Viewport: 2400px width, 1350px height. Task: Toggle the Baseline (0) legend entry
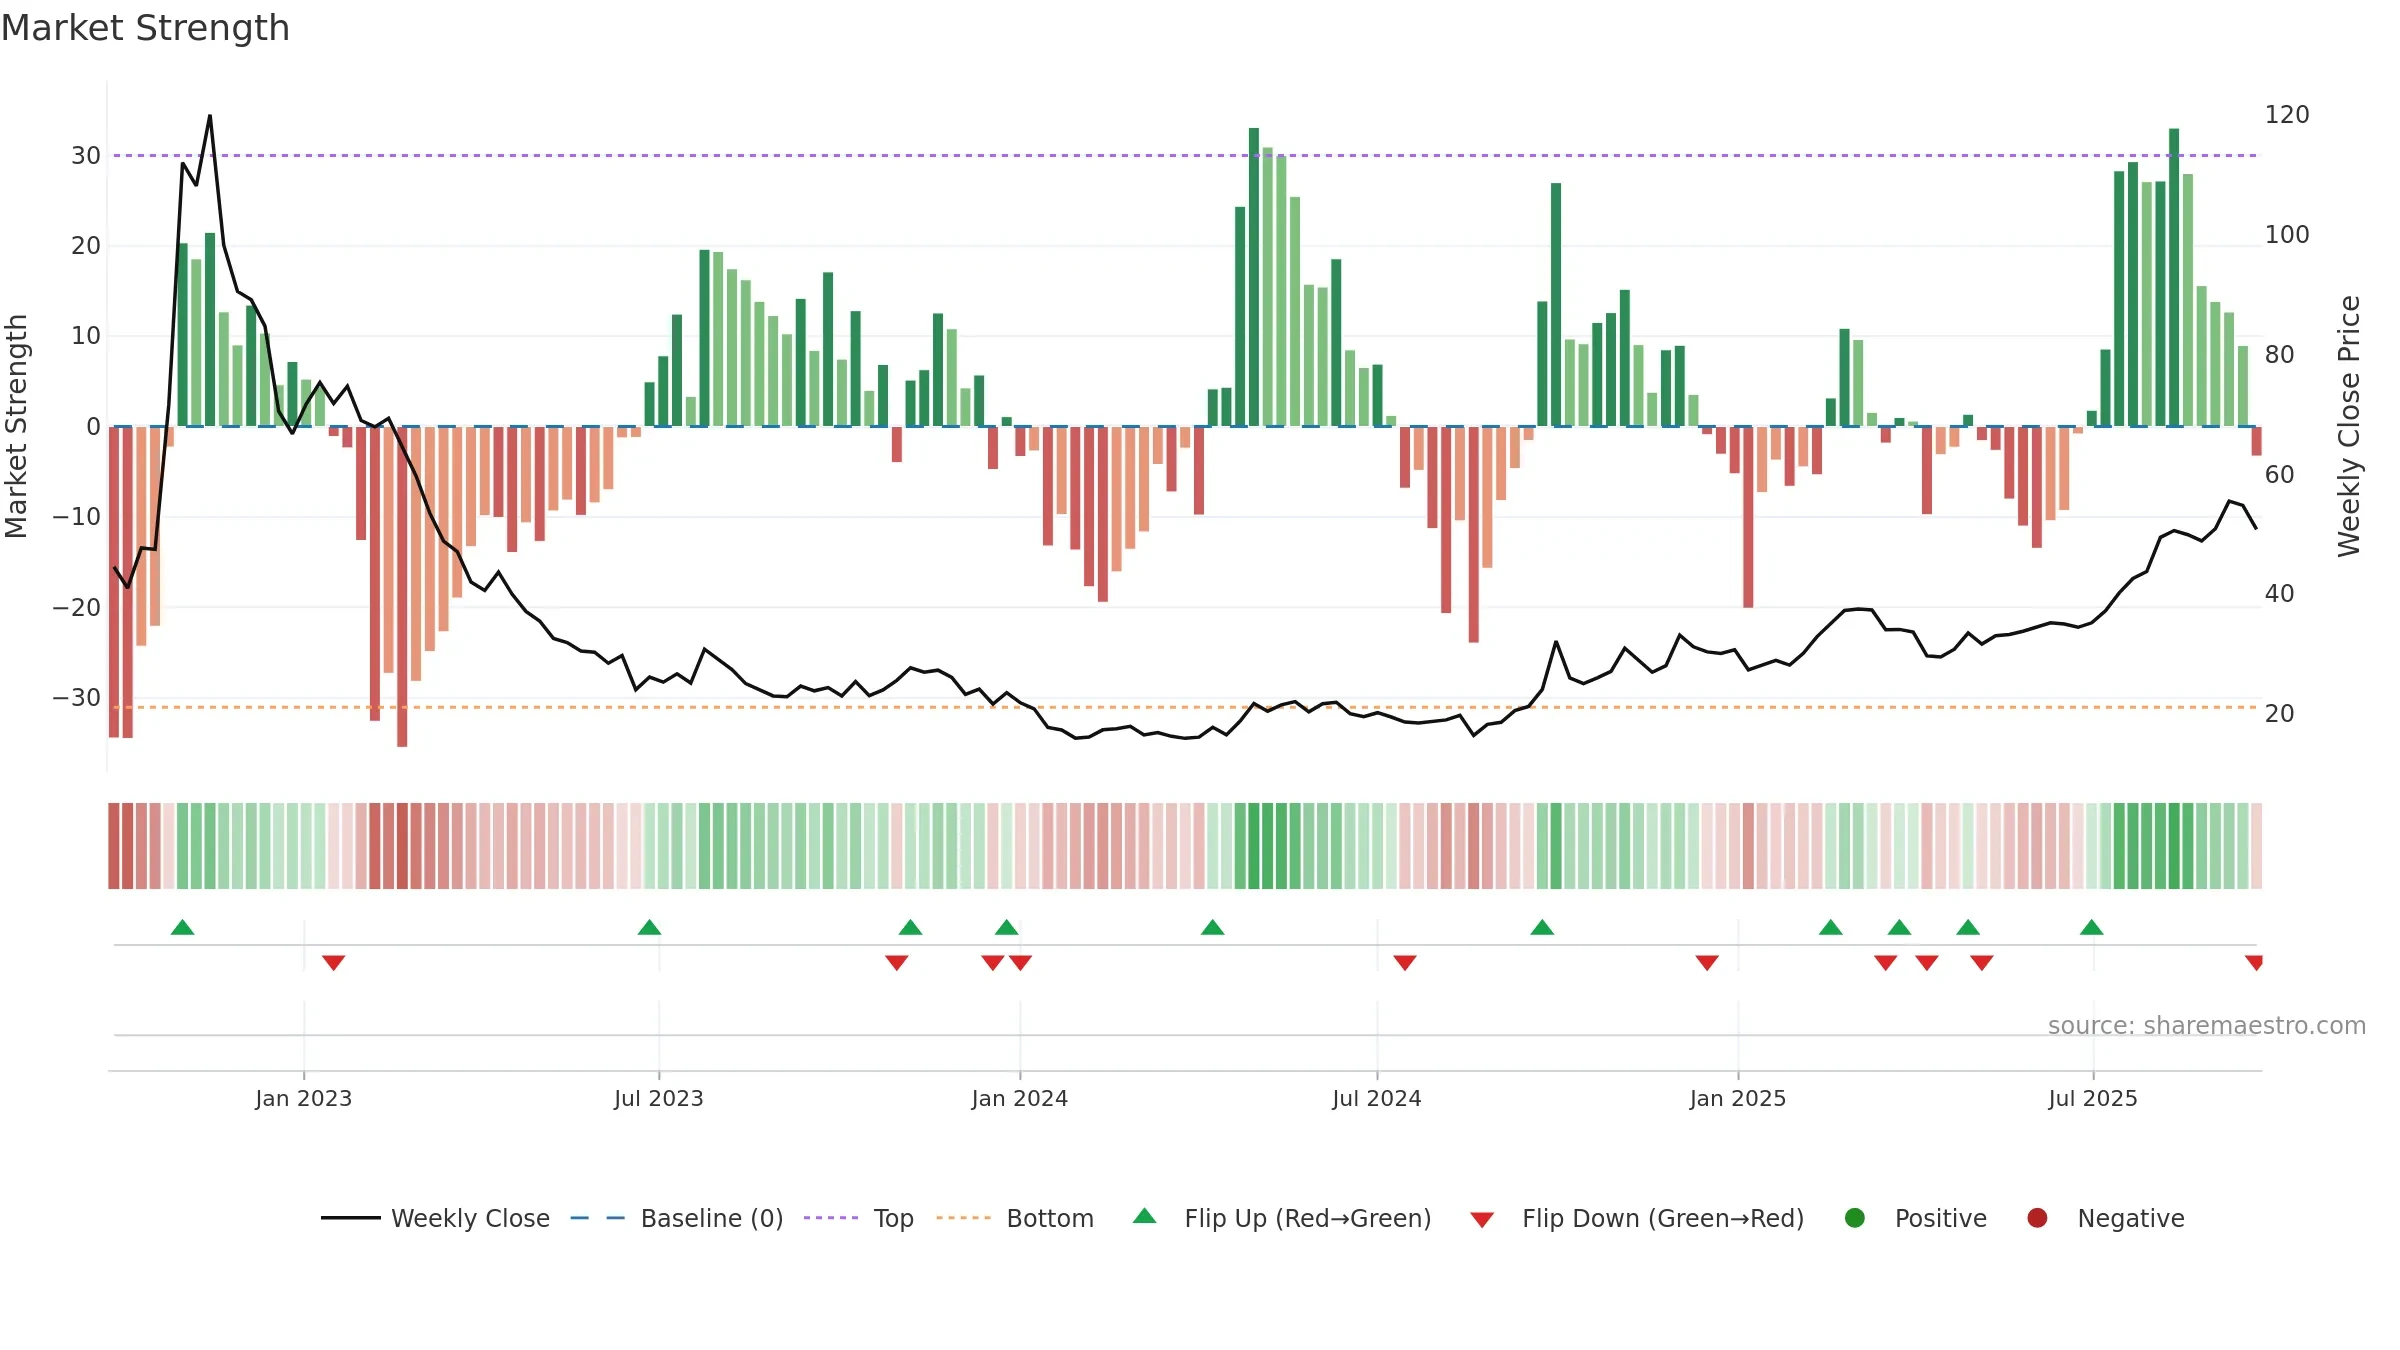click(x=677, y=1218)
